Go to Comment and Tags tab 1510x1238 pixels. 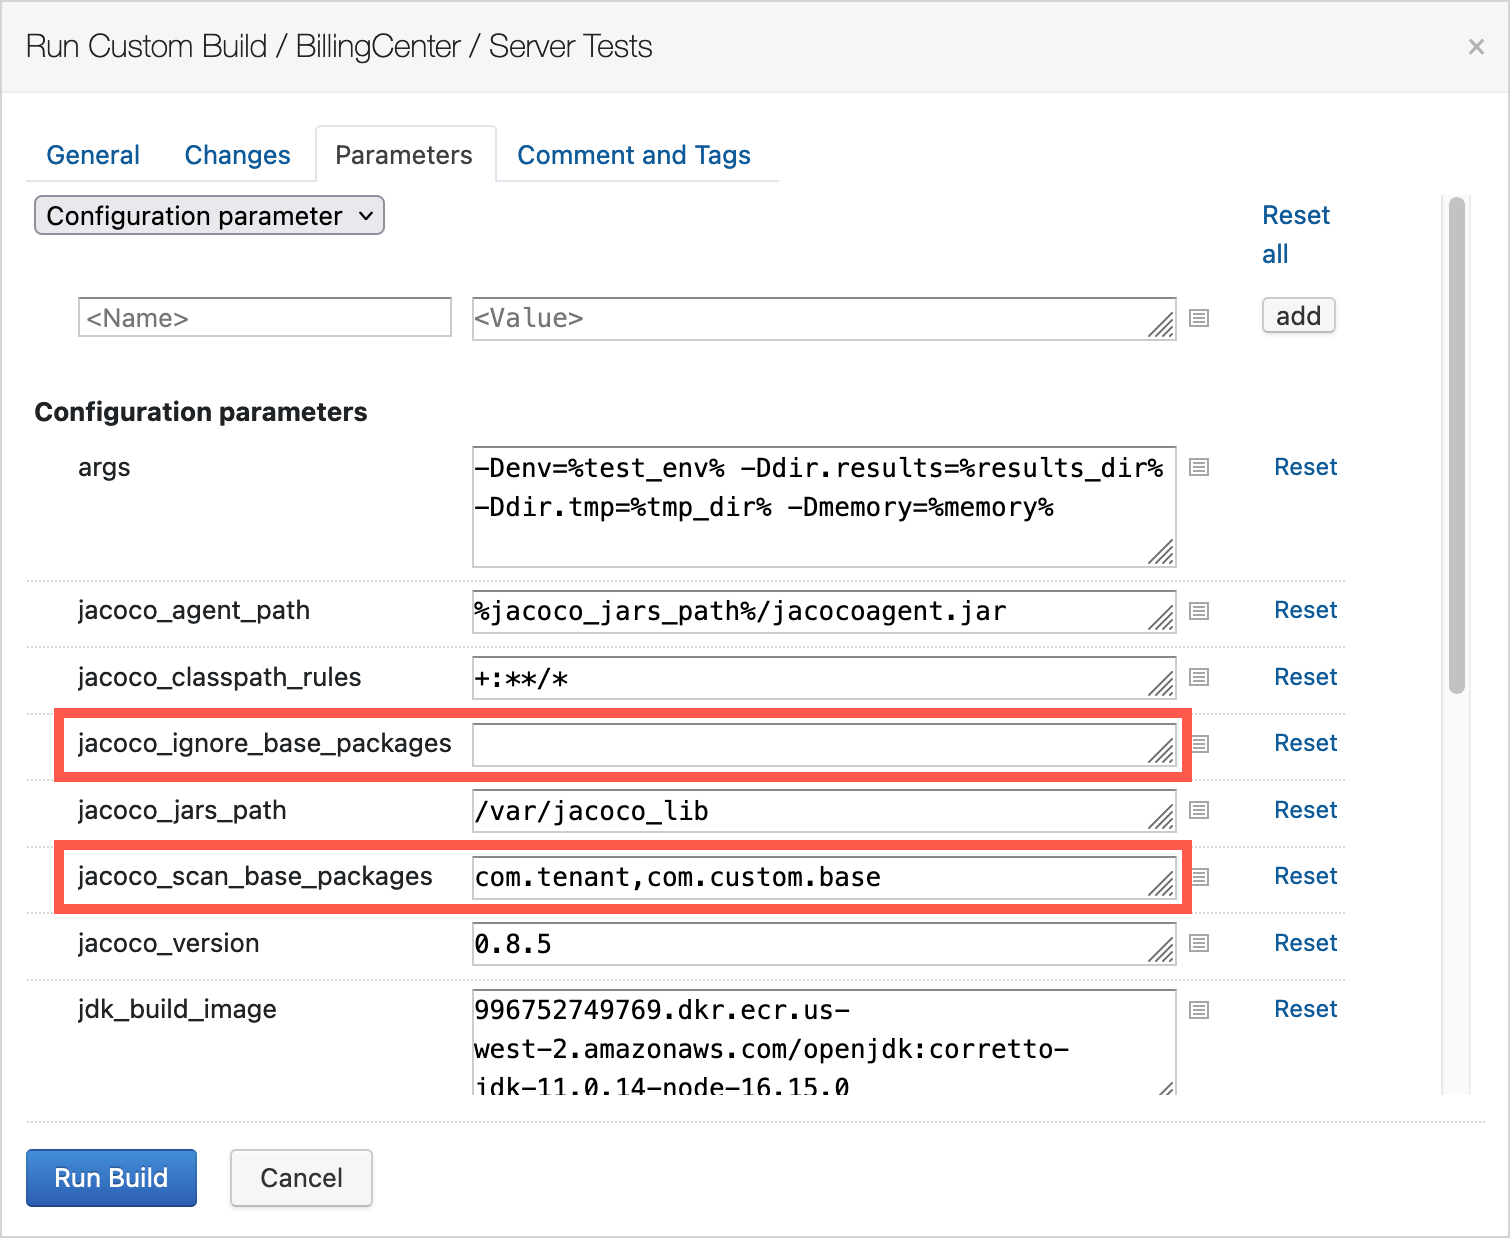point(633,155)
